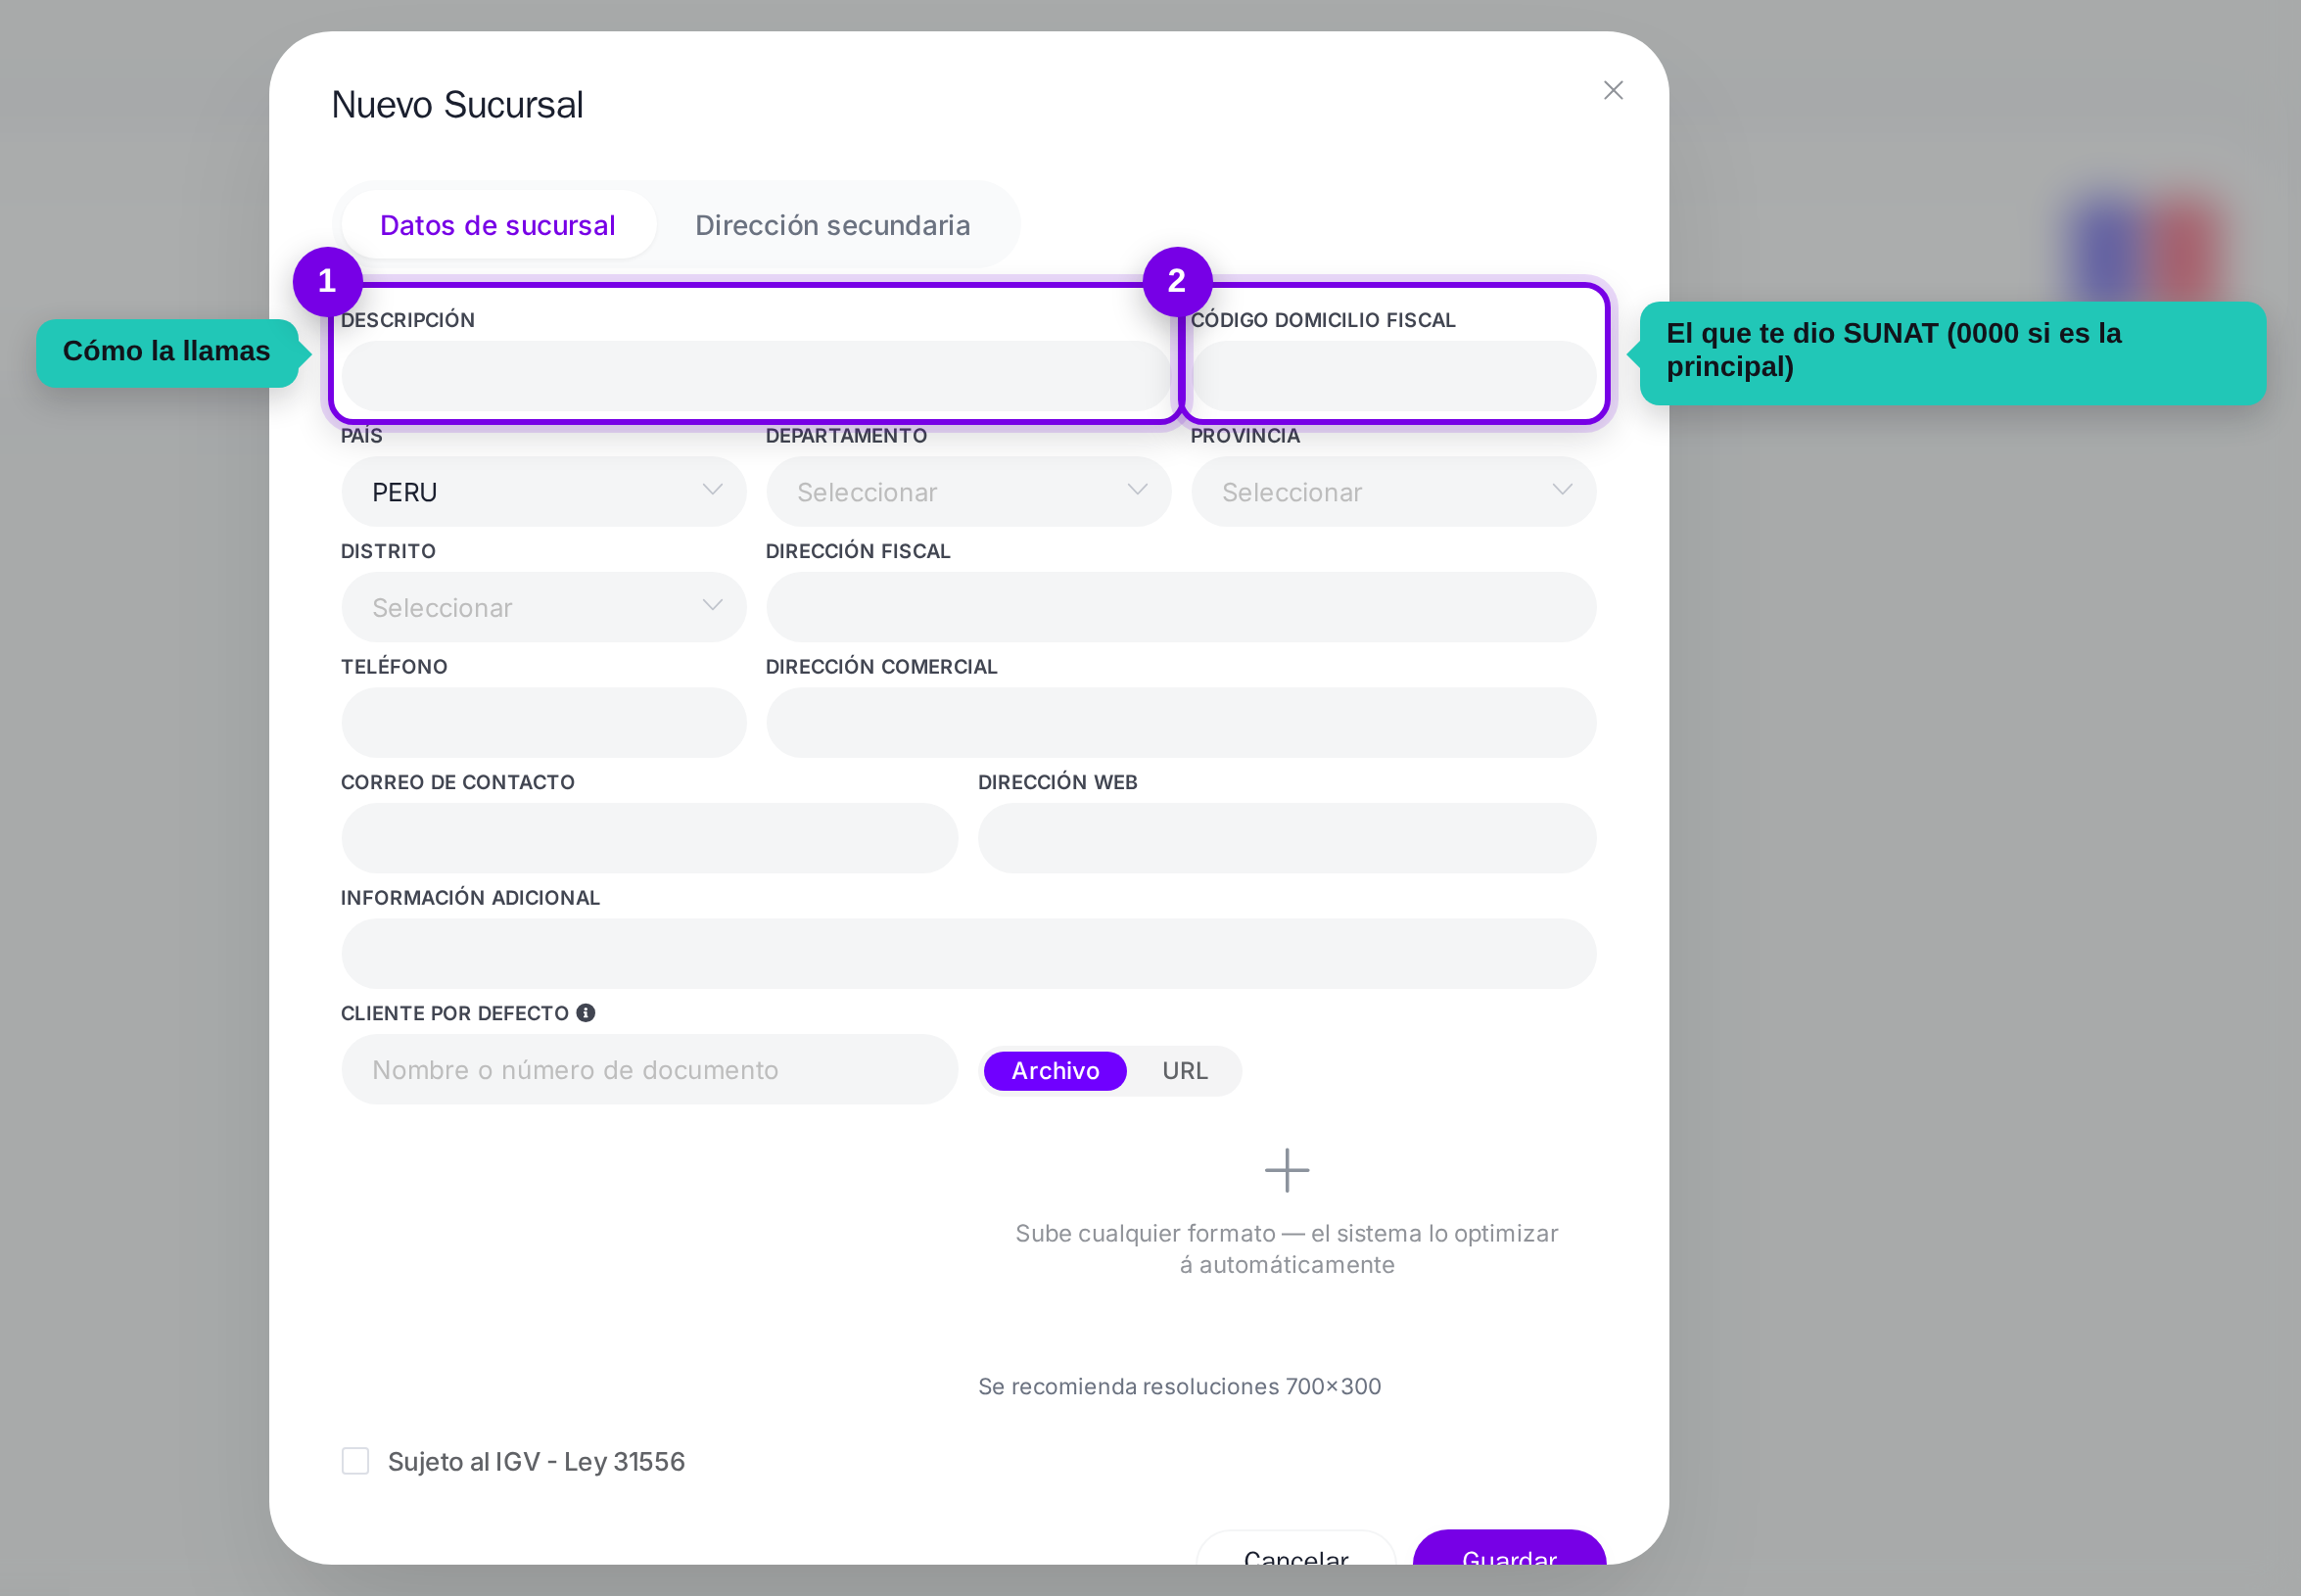Screen dimensions: 2301x1596
Task: Open the Dirección secundaria tab
Action: [x=832, y=225]
